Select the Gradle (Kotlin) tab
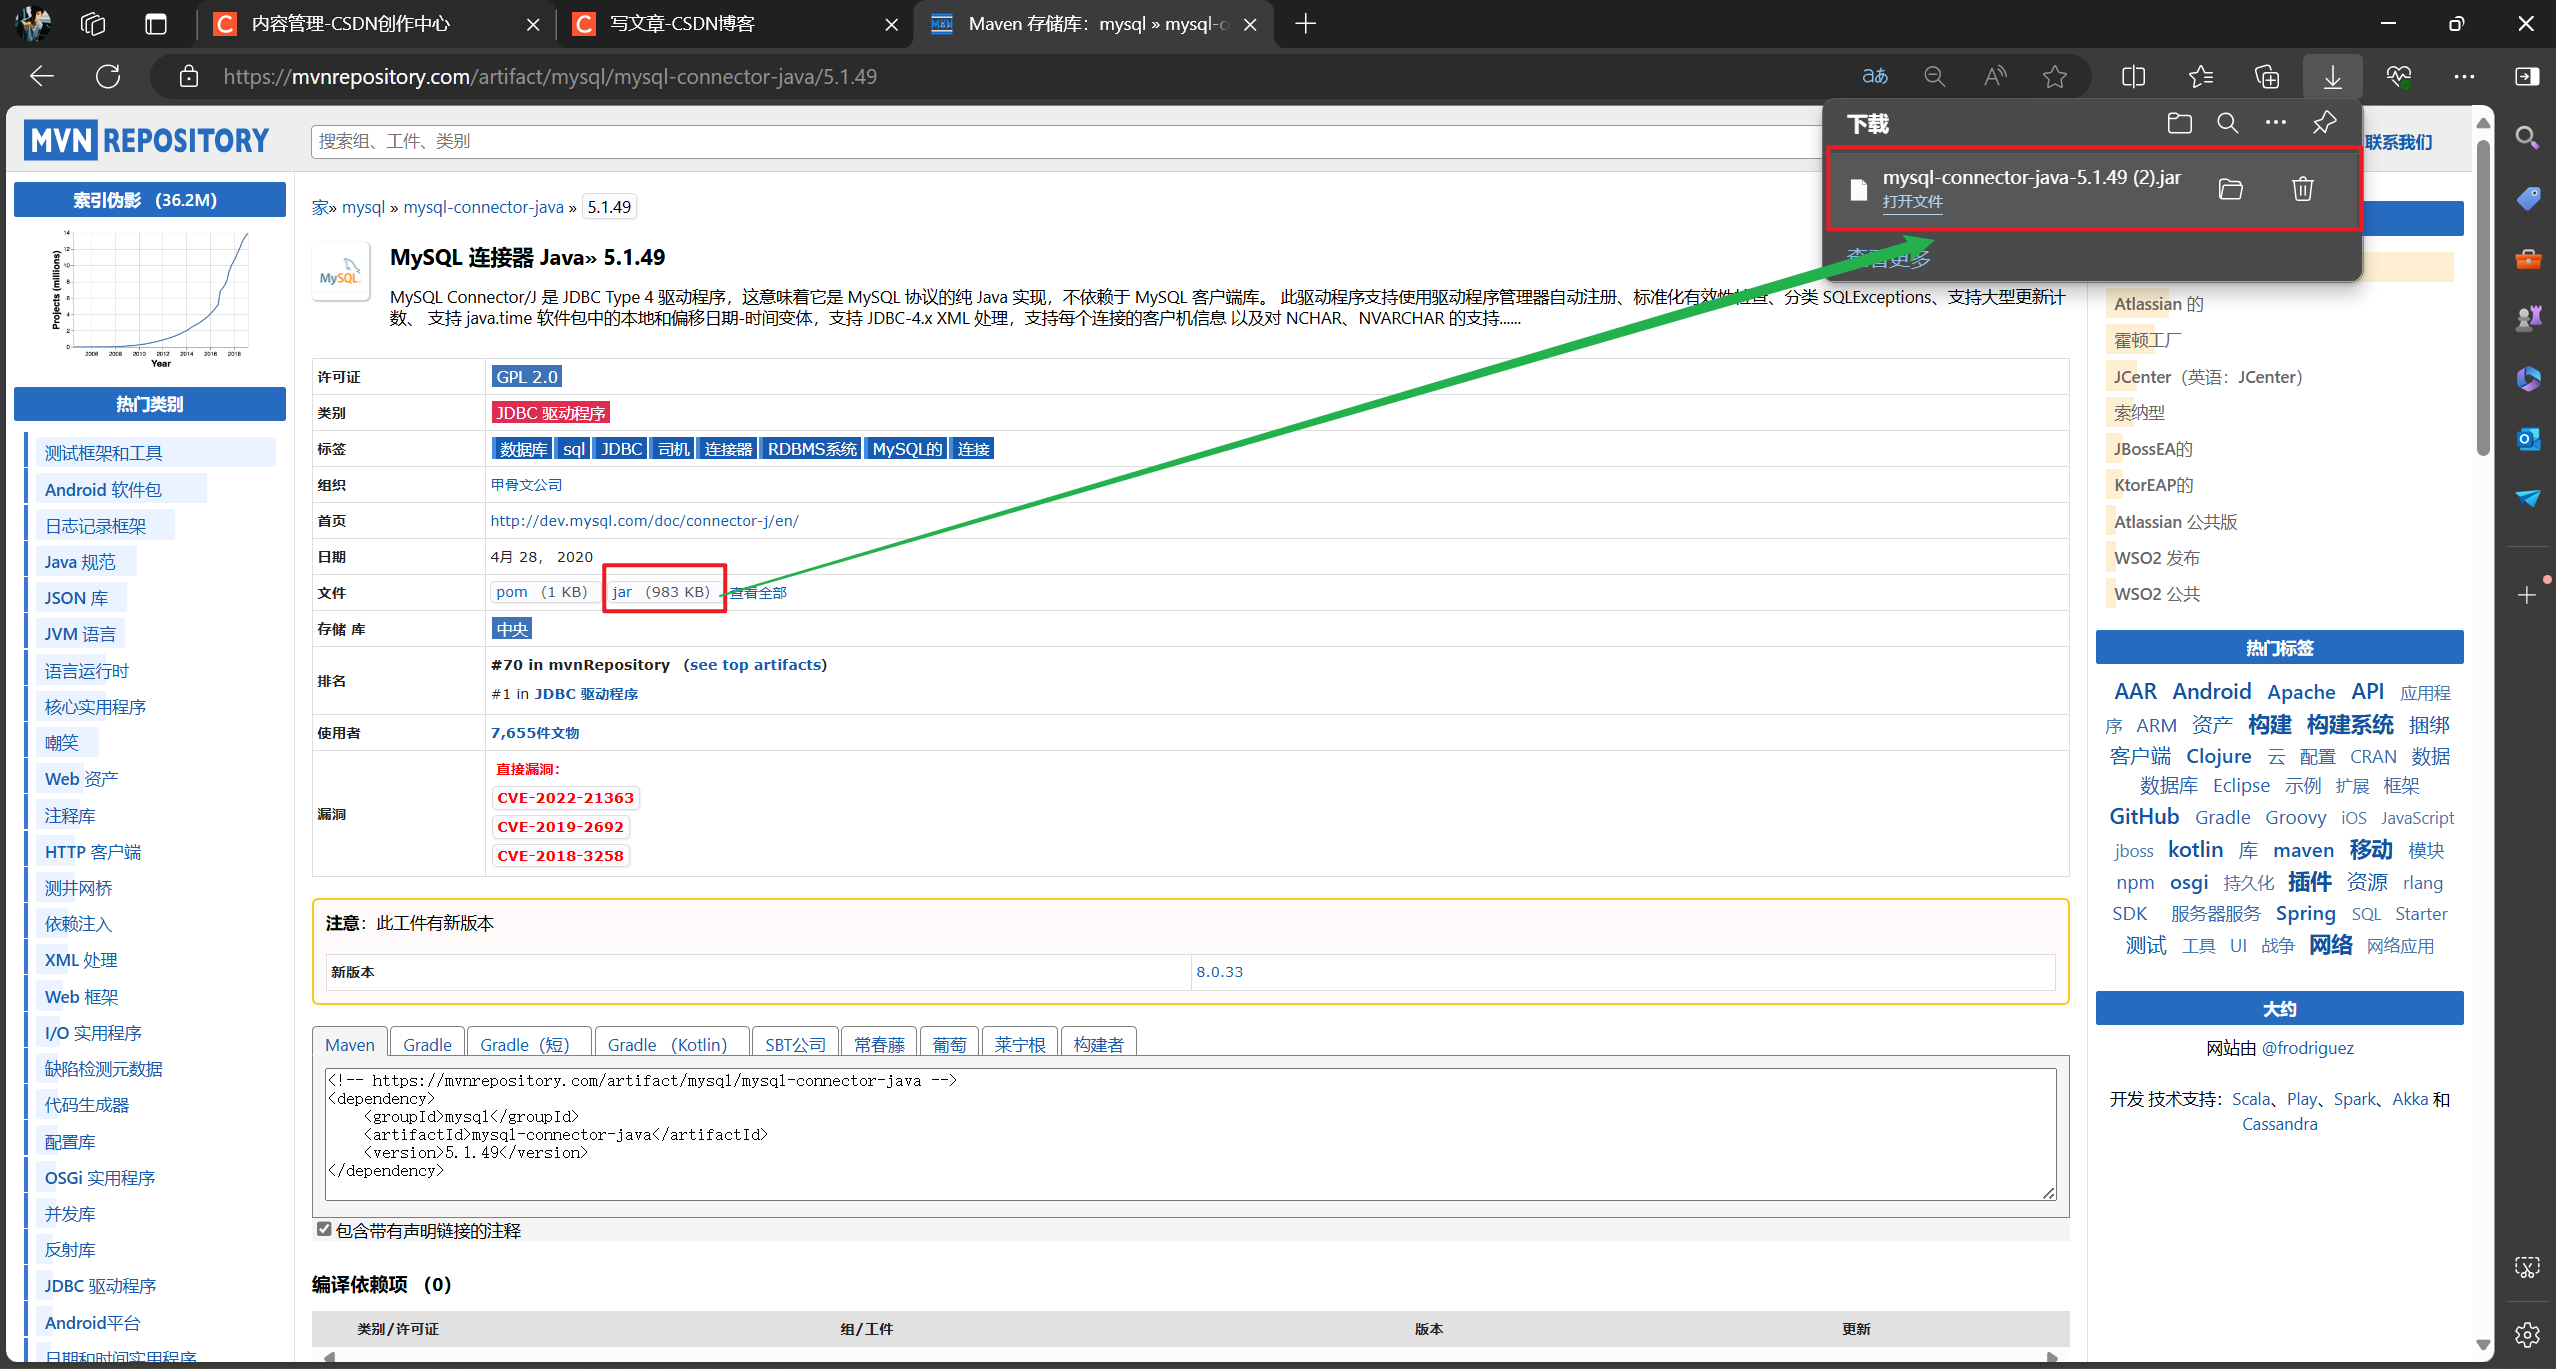This screenshot has width=2556, height=1369. pyautogui.click(x=671, y=1044)
